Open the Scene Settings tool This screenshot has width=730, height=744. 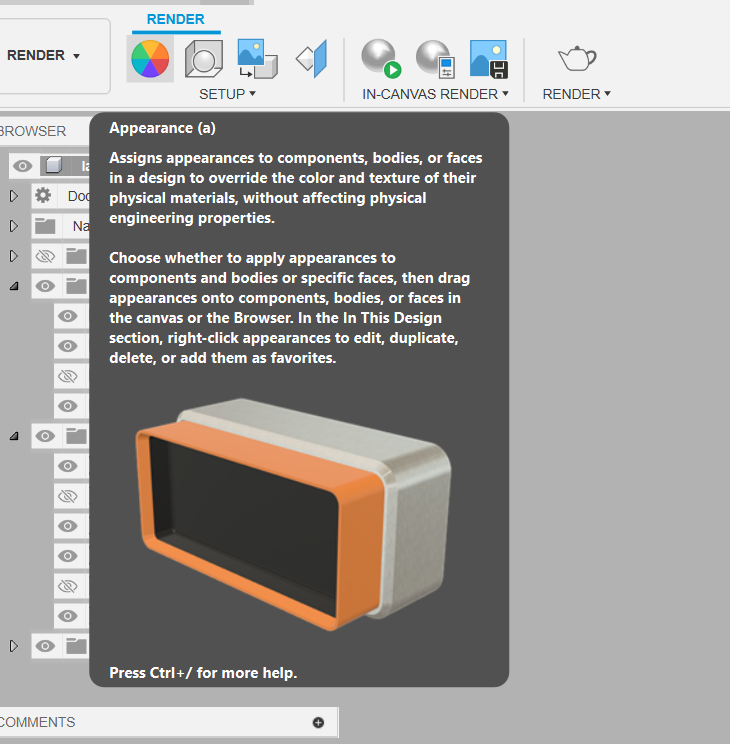tap(204, 59)
